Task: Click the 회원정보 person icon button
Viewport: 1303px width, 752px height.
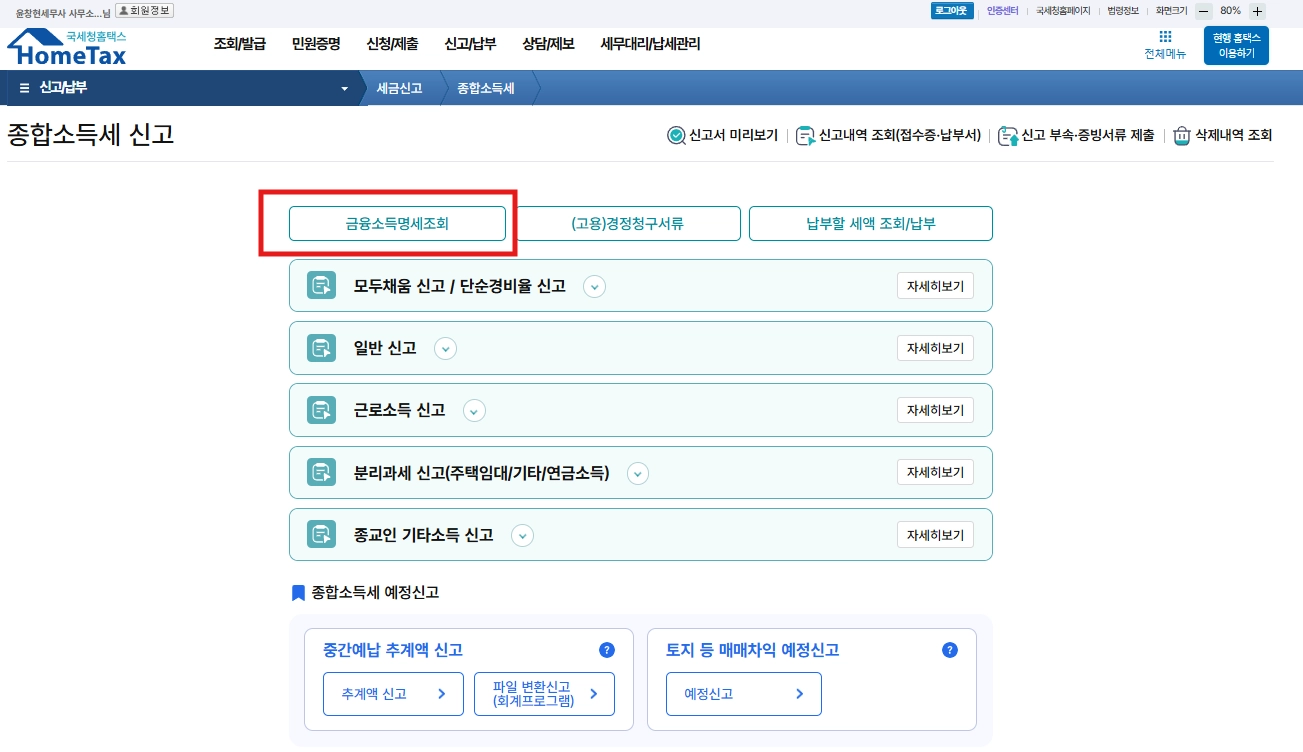Action: pos(144,11)
